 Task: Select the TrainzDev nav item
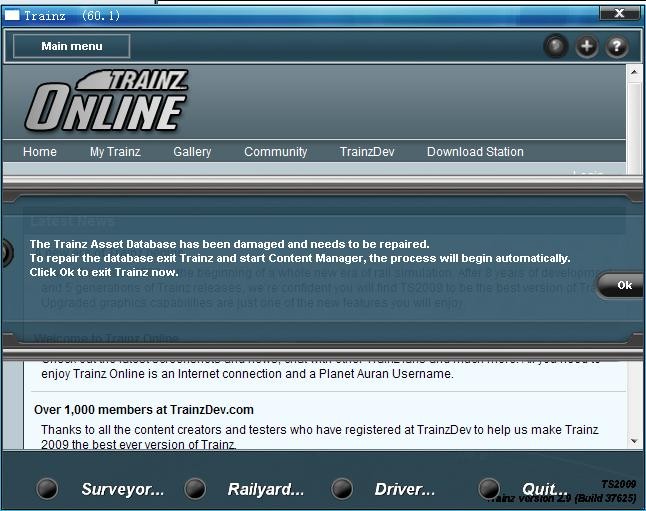coord(367,152)
